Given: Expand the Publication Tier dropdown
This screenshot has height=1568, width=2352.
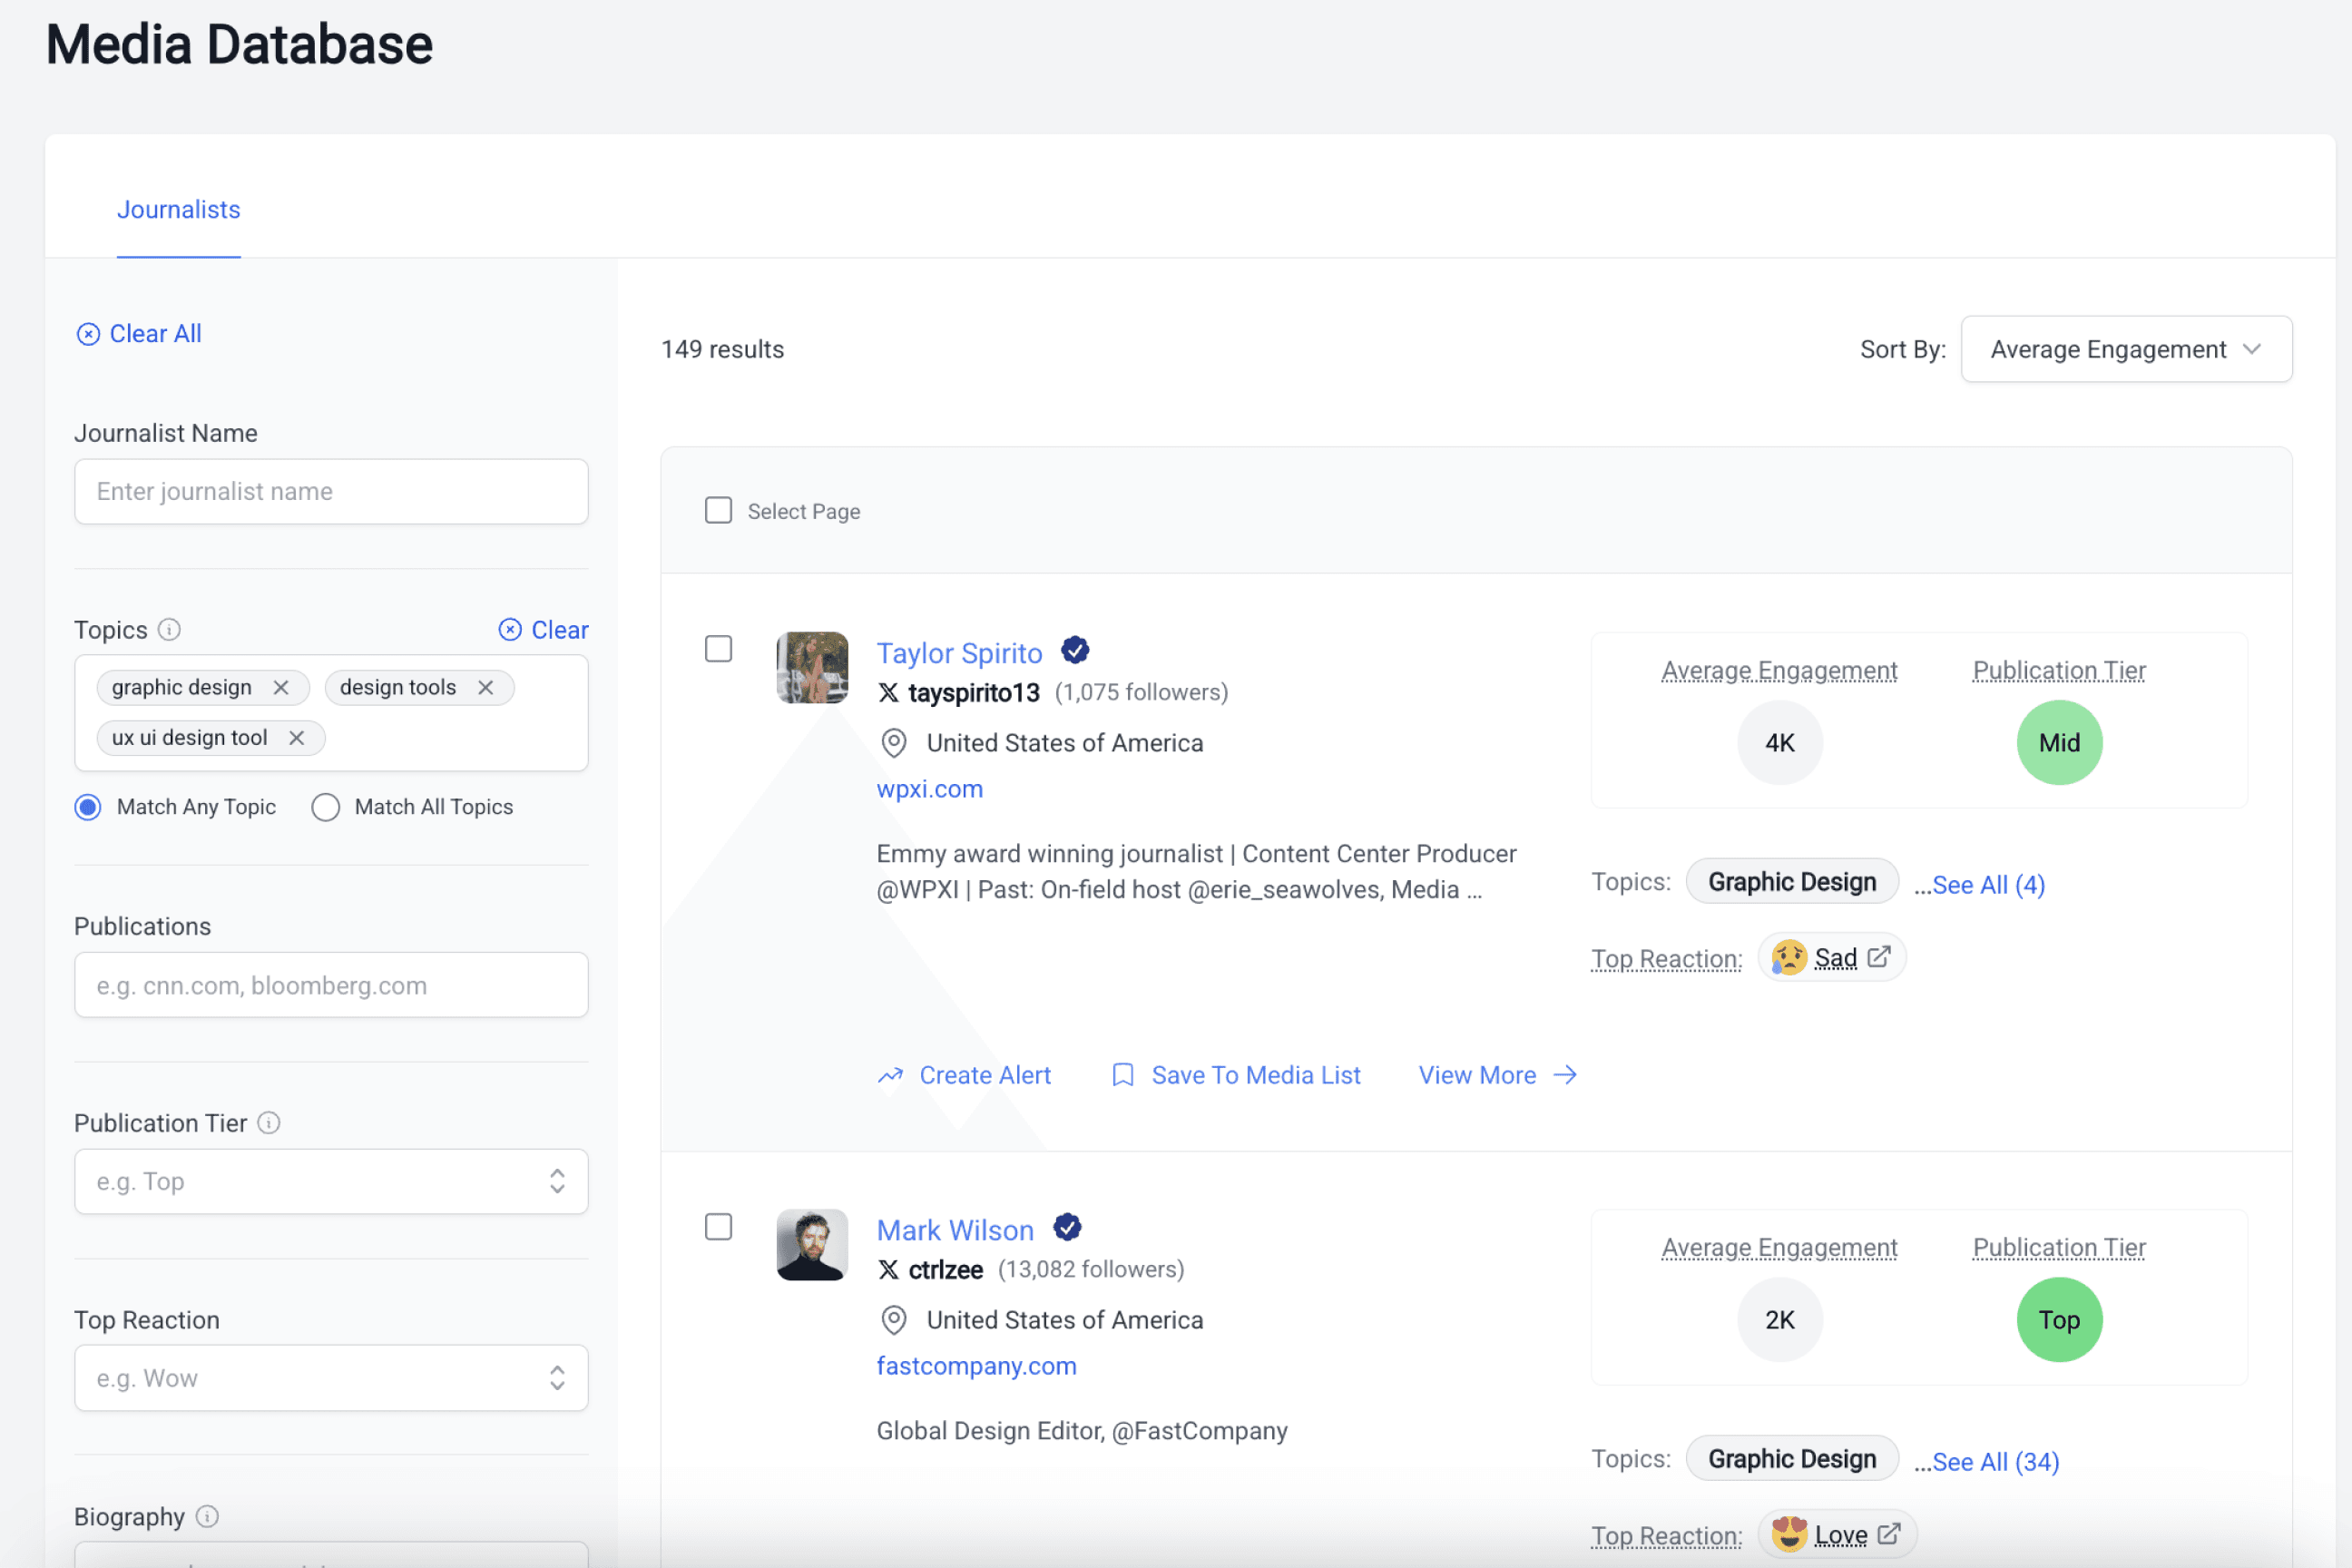Looking at the screenshot, I should [331, 1182].
